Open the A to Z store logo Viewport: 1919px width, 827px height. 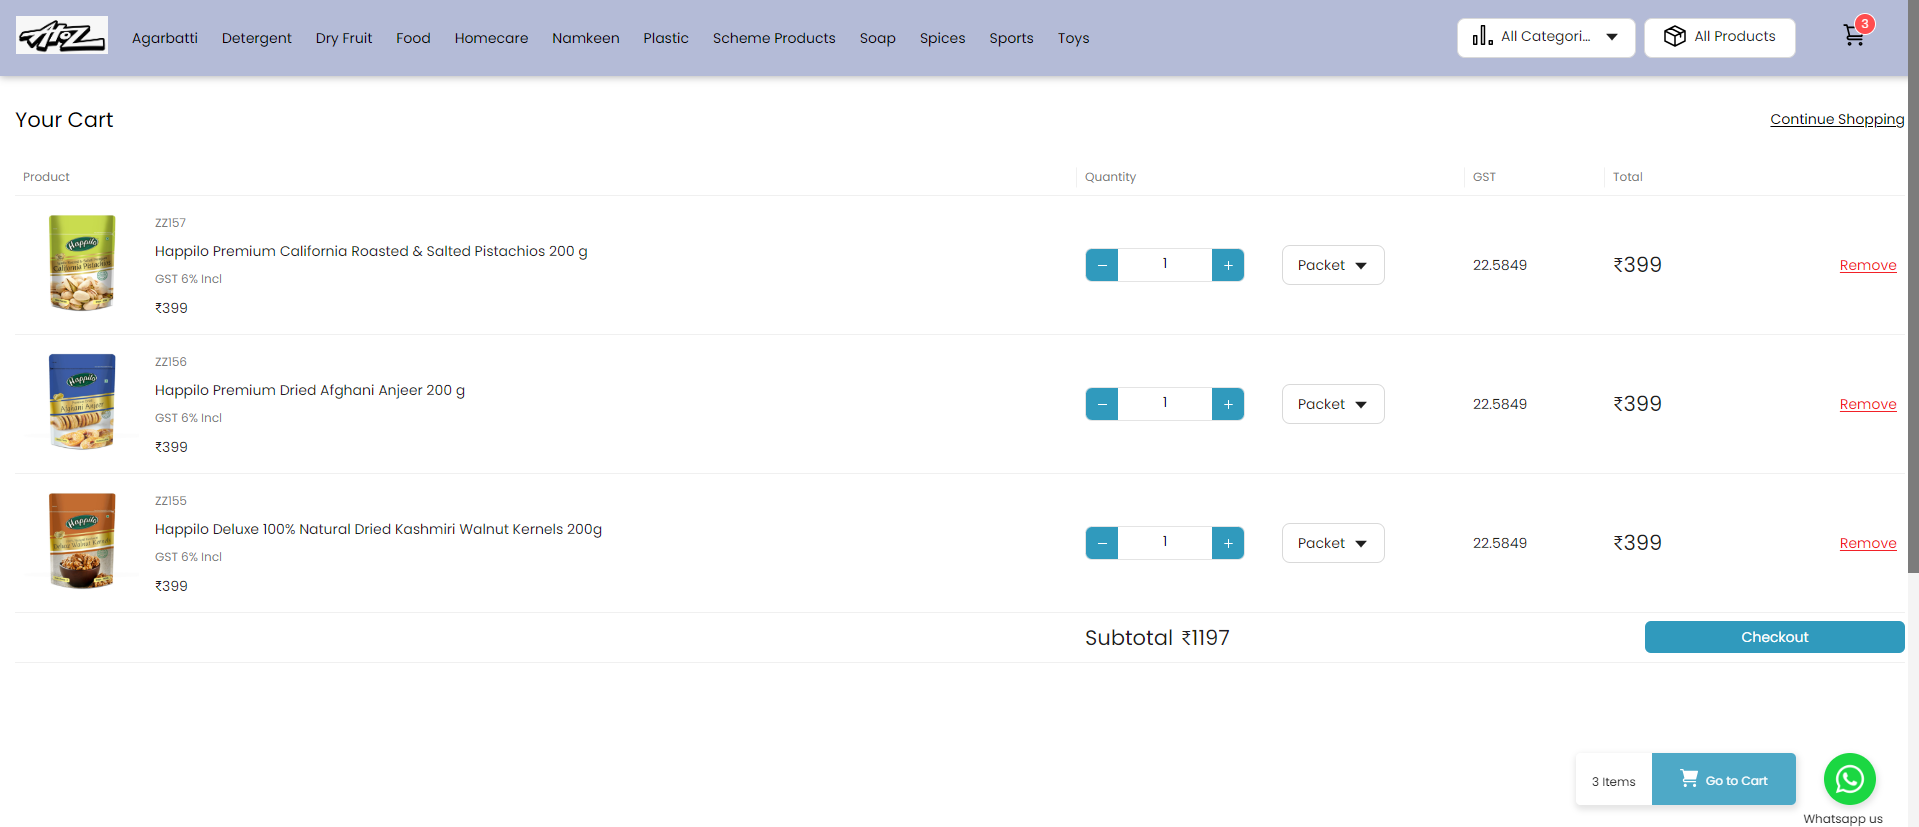pyautogui.click(x=62, y=36)
